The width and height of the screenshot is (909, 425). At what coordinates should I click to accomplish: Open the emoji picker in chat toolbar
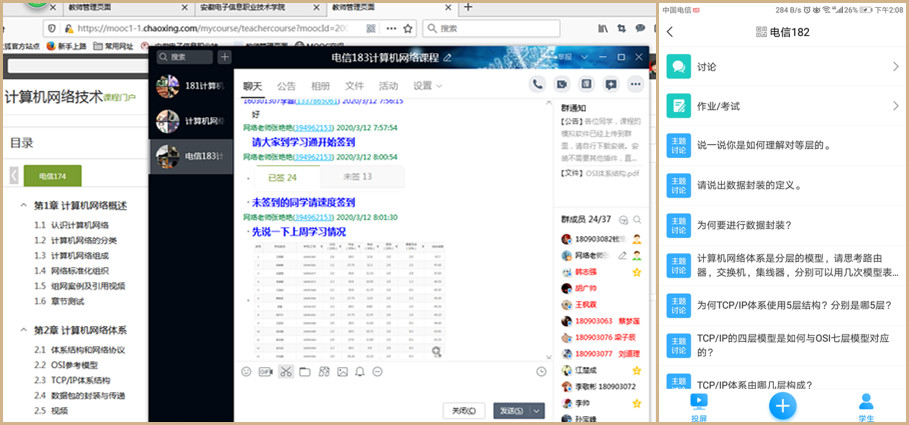point(246,372)
